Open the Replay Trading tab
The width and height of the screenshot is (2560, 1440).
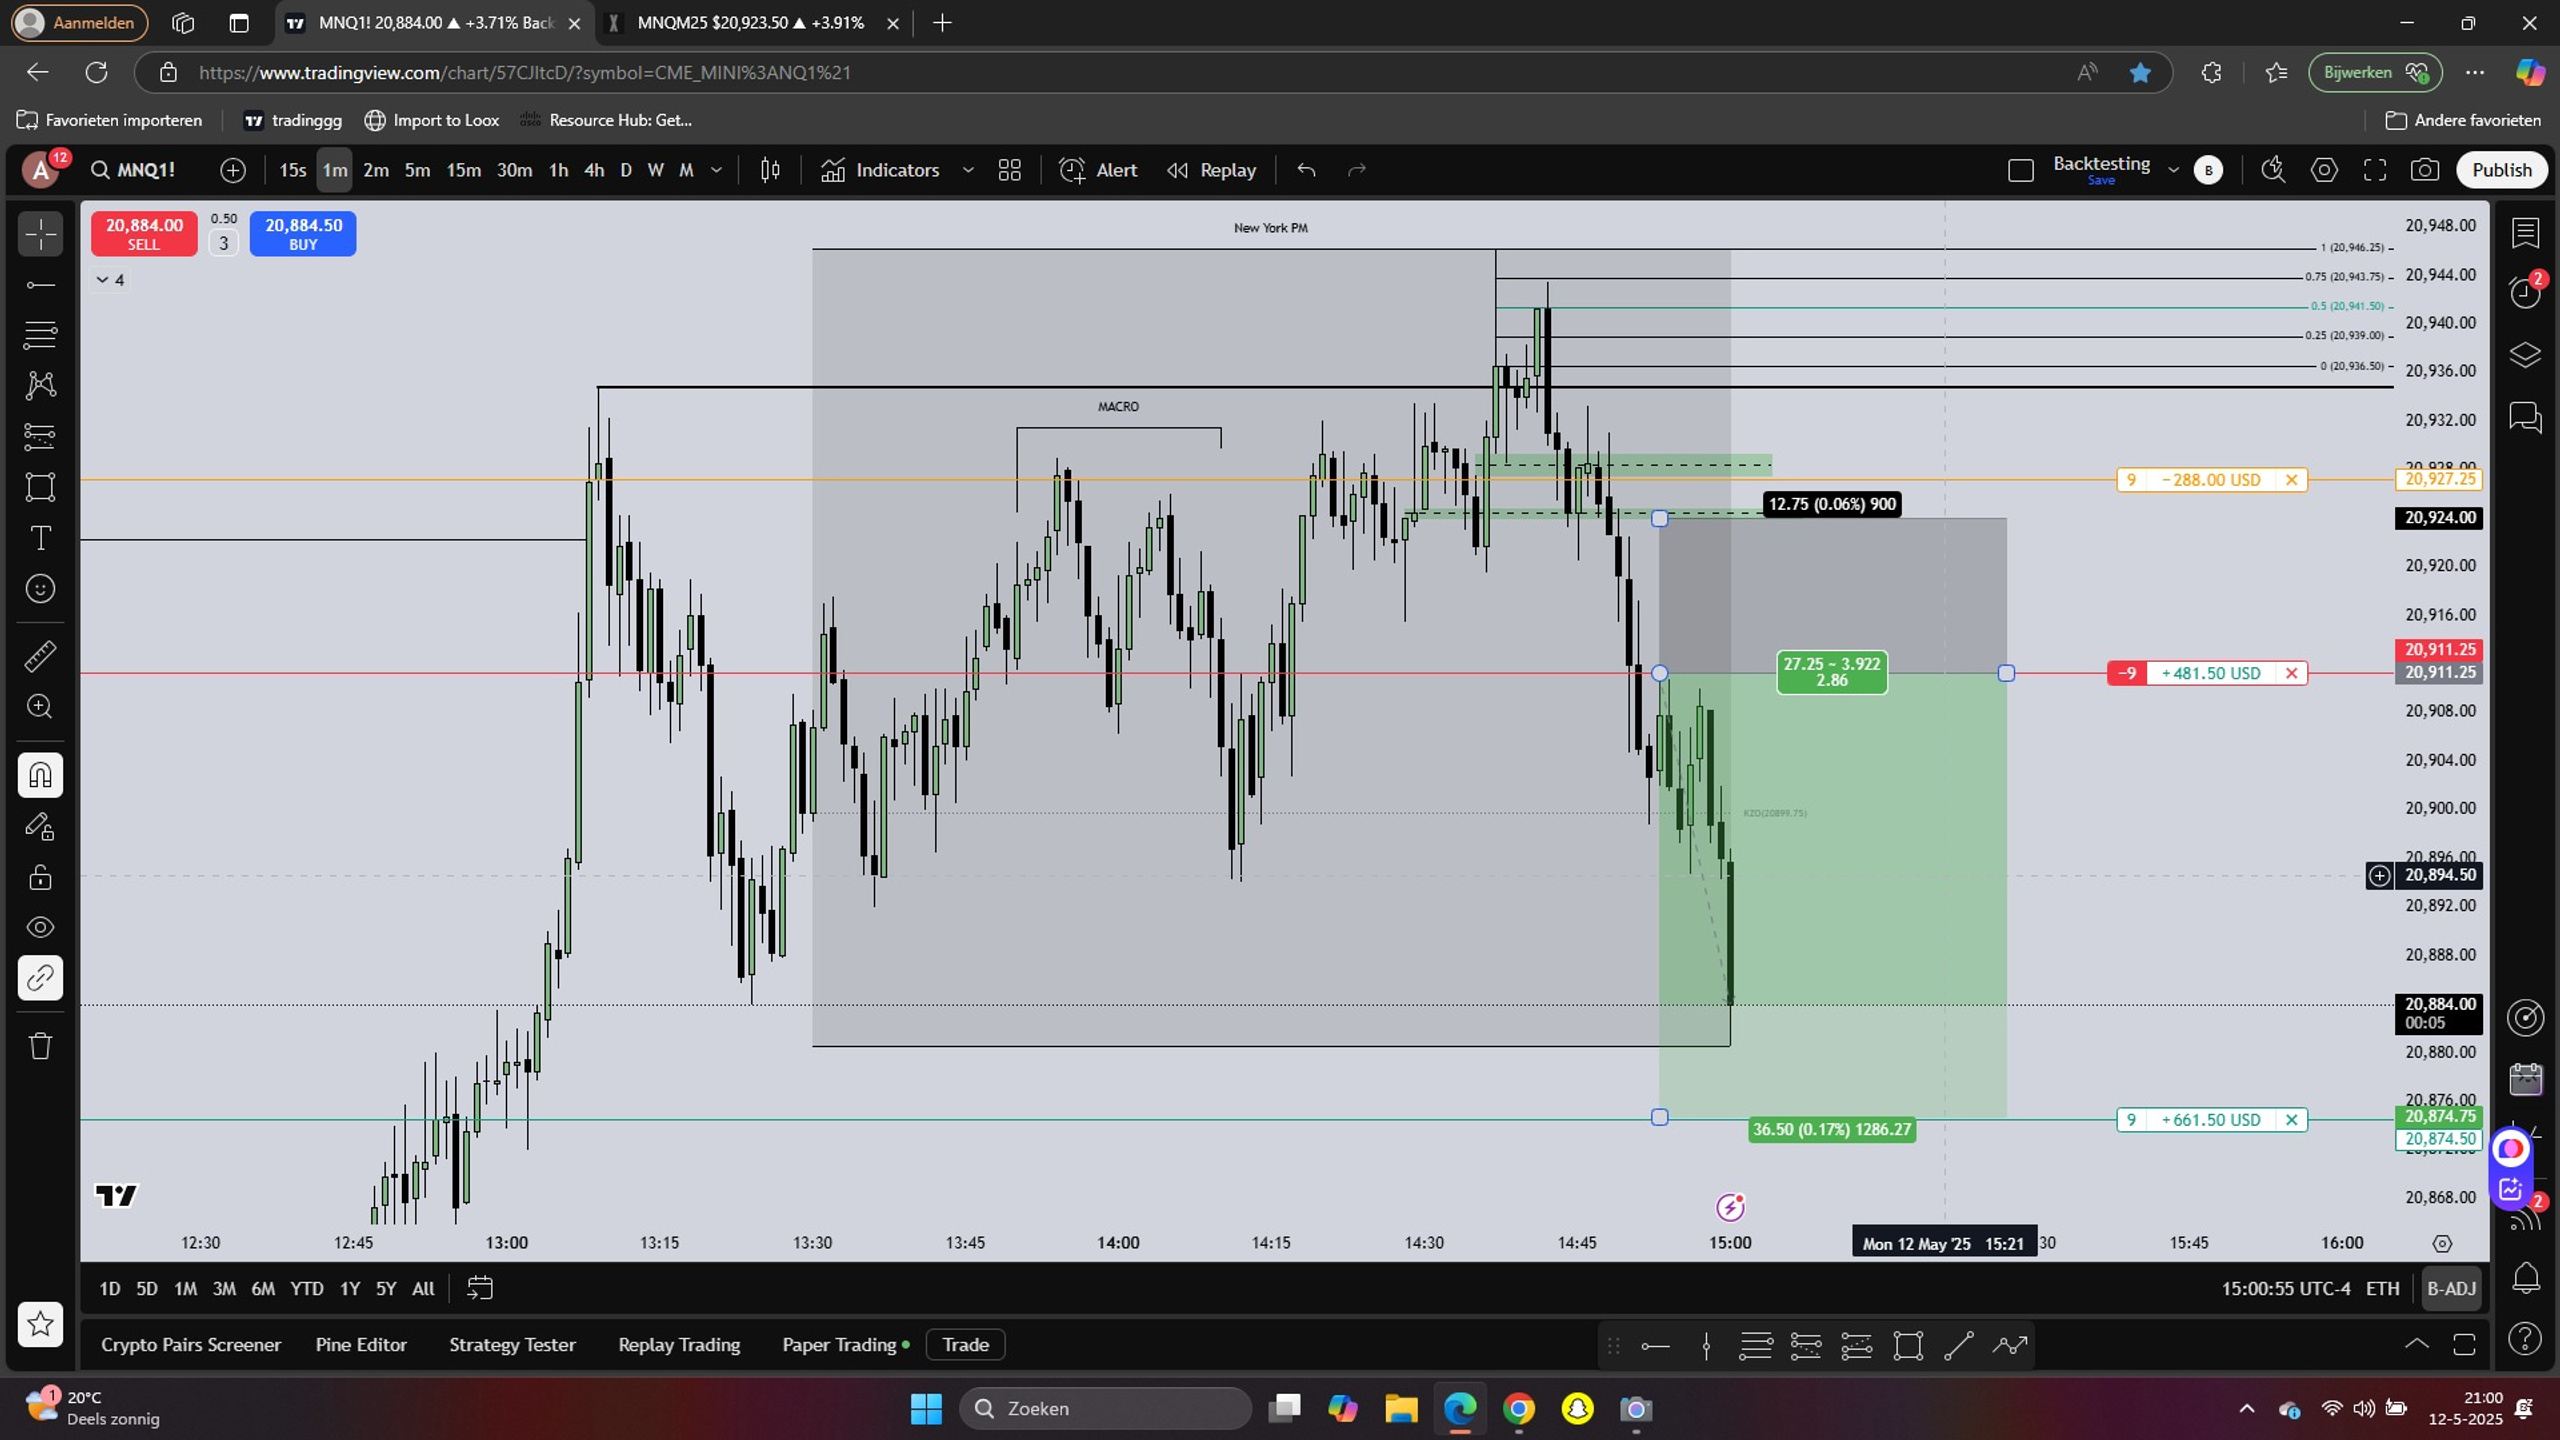tap(679, 1344)
